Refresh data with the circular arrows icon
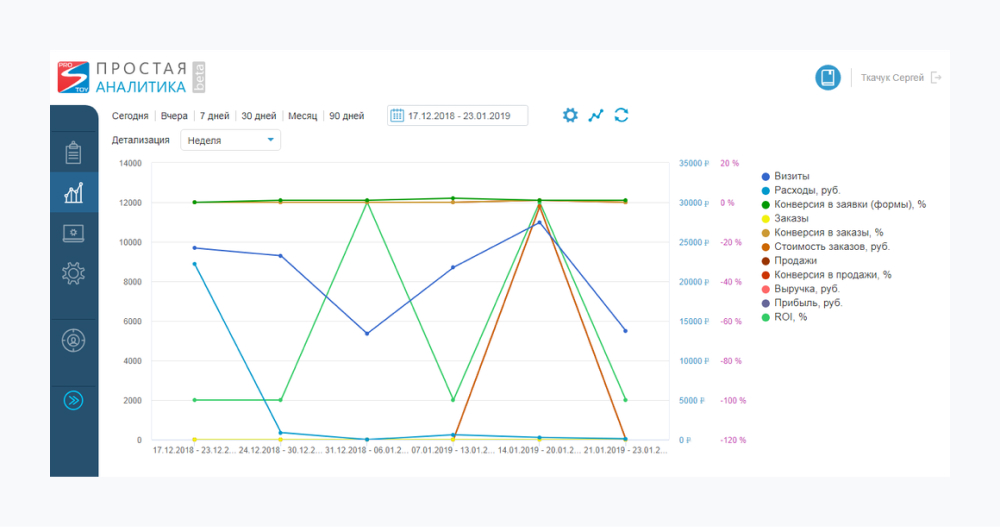This screenshot has height=527, width=1000. point(621,115)
